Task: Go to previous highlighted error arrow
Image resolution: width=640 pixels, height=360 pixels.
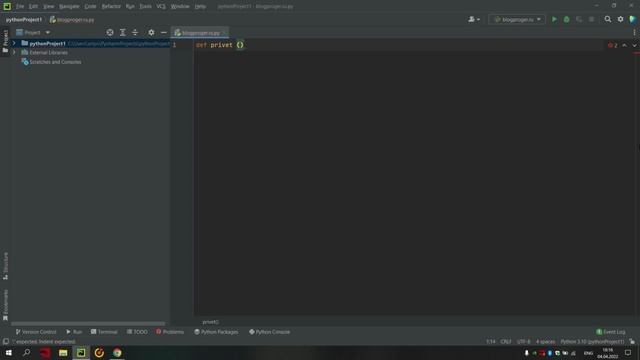Action: [624, 45]
